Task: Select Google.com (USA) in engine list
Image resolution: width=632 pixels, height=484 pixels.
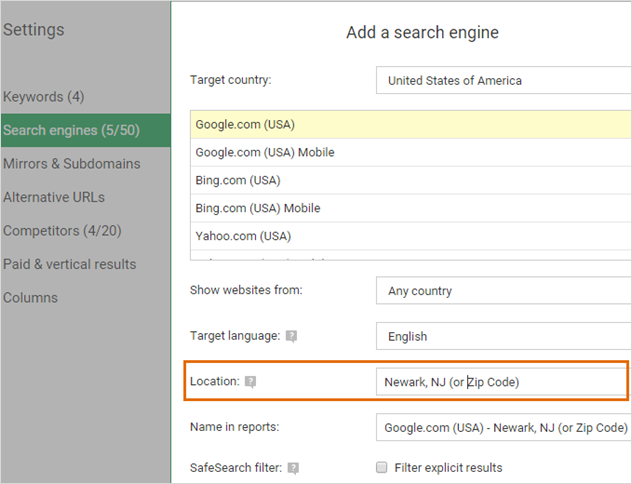Action: (x=245, y=125)
